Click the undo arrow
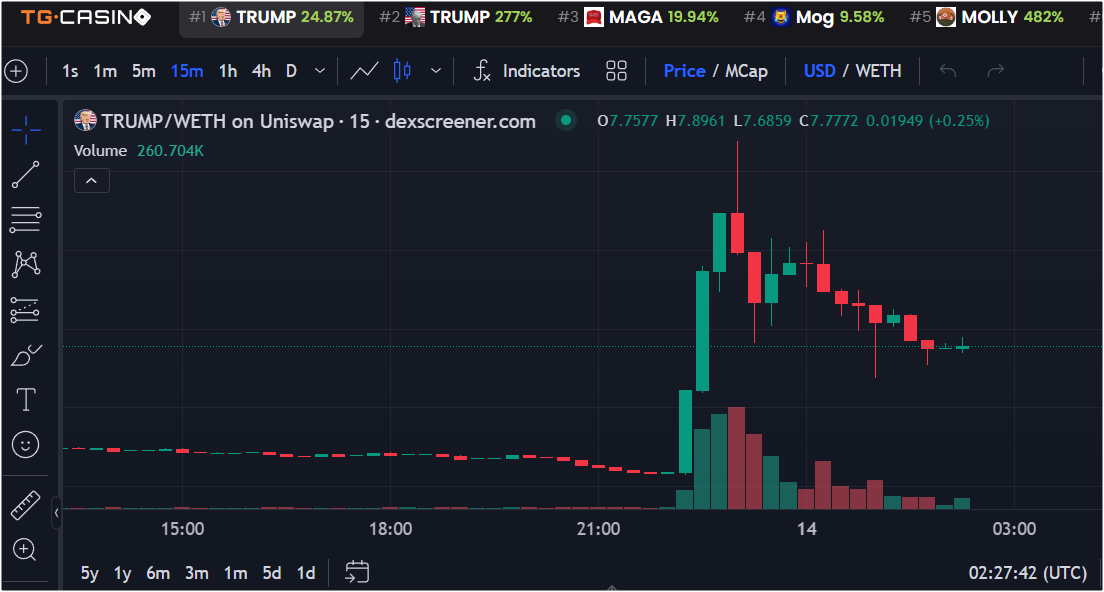1104x592 pixels. [x=948, y=71]
